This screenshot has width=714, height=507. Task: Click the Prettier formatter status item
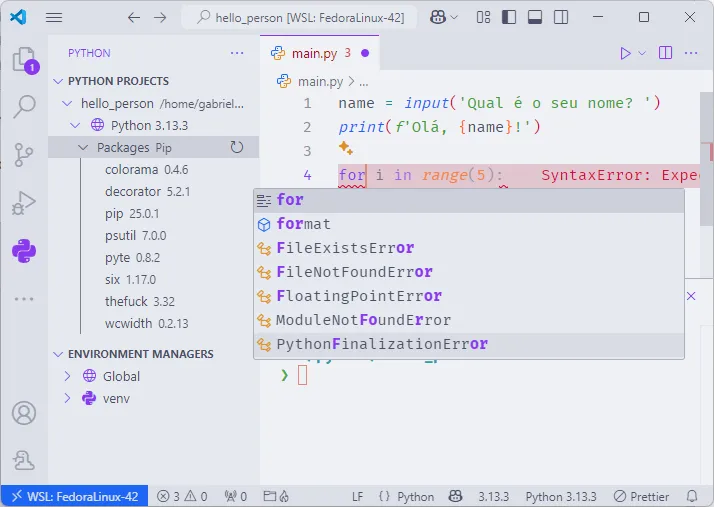641,496
